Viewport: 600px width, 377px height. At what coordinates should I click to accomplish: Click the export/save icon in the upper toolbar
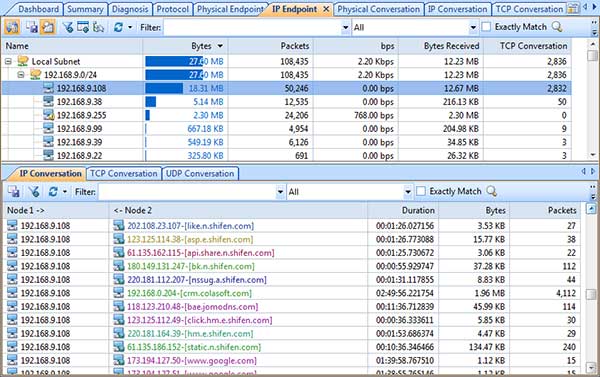pos(31,27)
